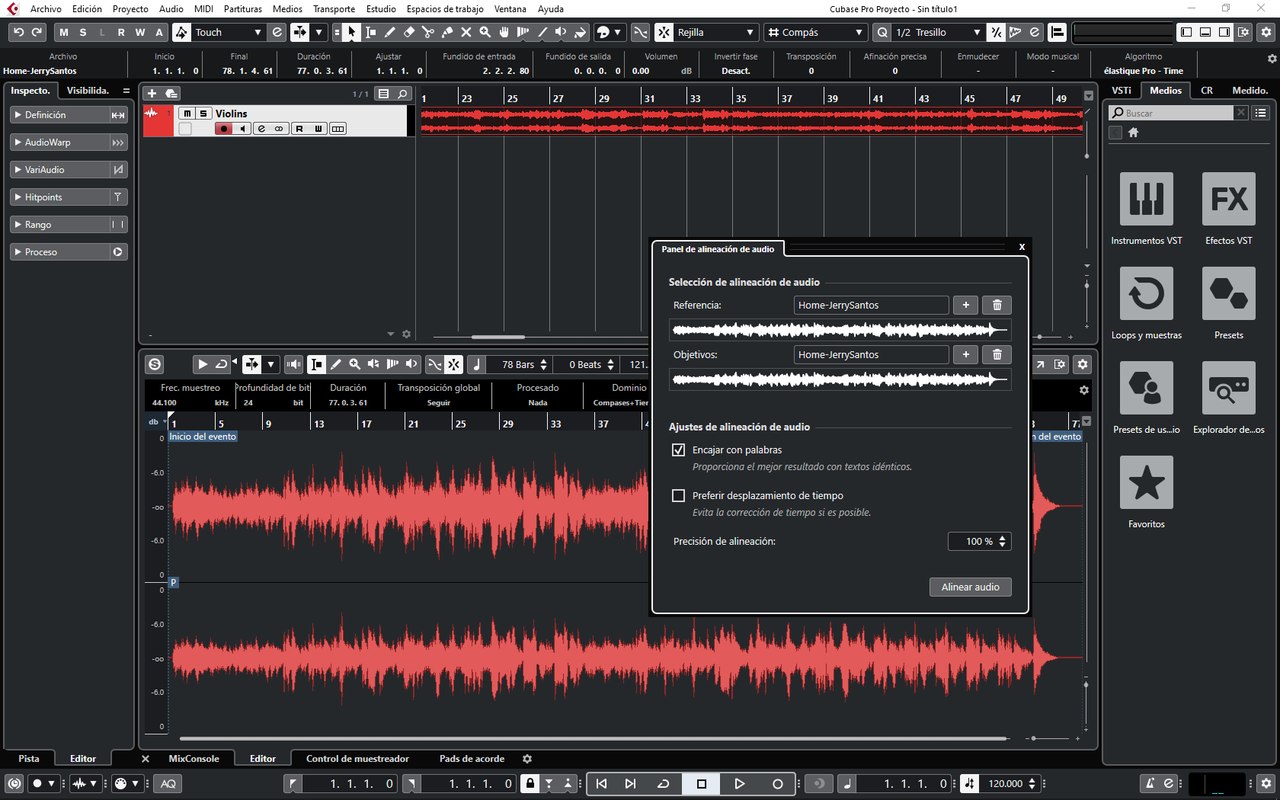Viewport: 1280px width, 800px height.
Task: Open the Presets media tile
Action: (1228, 294)
